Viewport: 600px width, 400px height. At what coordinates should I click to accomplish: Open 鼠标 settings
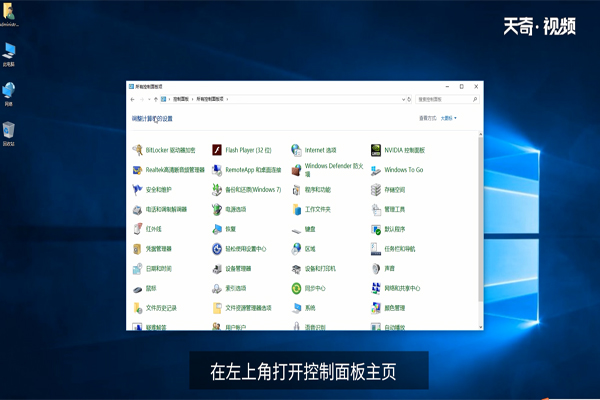[x=144, y=289]
